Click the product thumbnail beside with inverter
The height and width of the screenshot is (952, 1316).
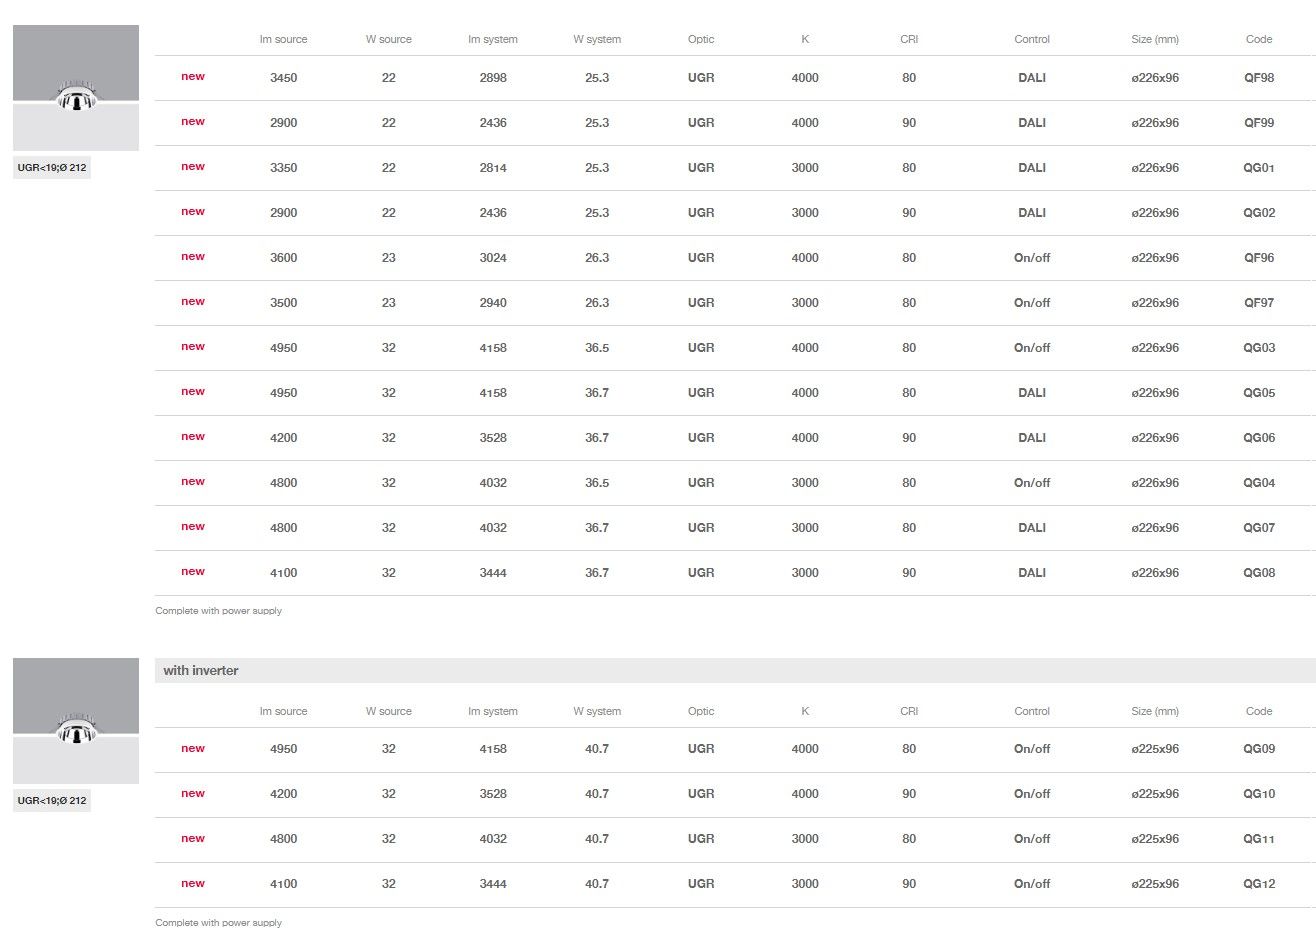[x=76, y=720]
